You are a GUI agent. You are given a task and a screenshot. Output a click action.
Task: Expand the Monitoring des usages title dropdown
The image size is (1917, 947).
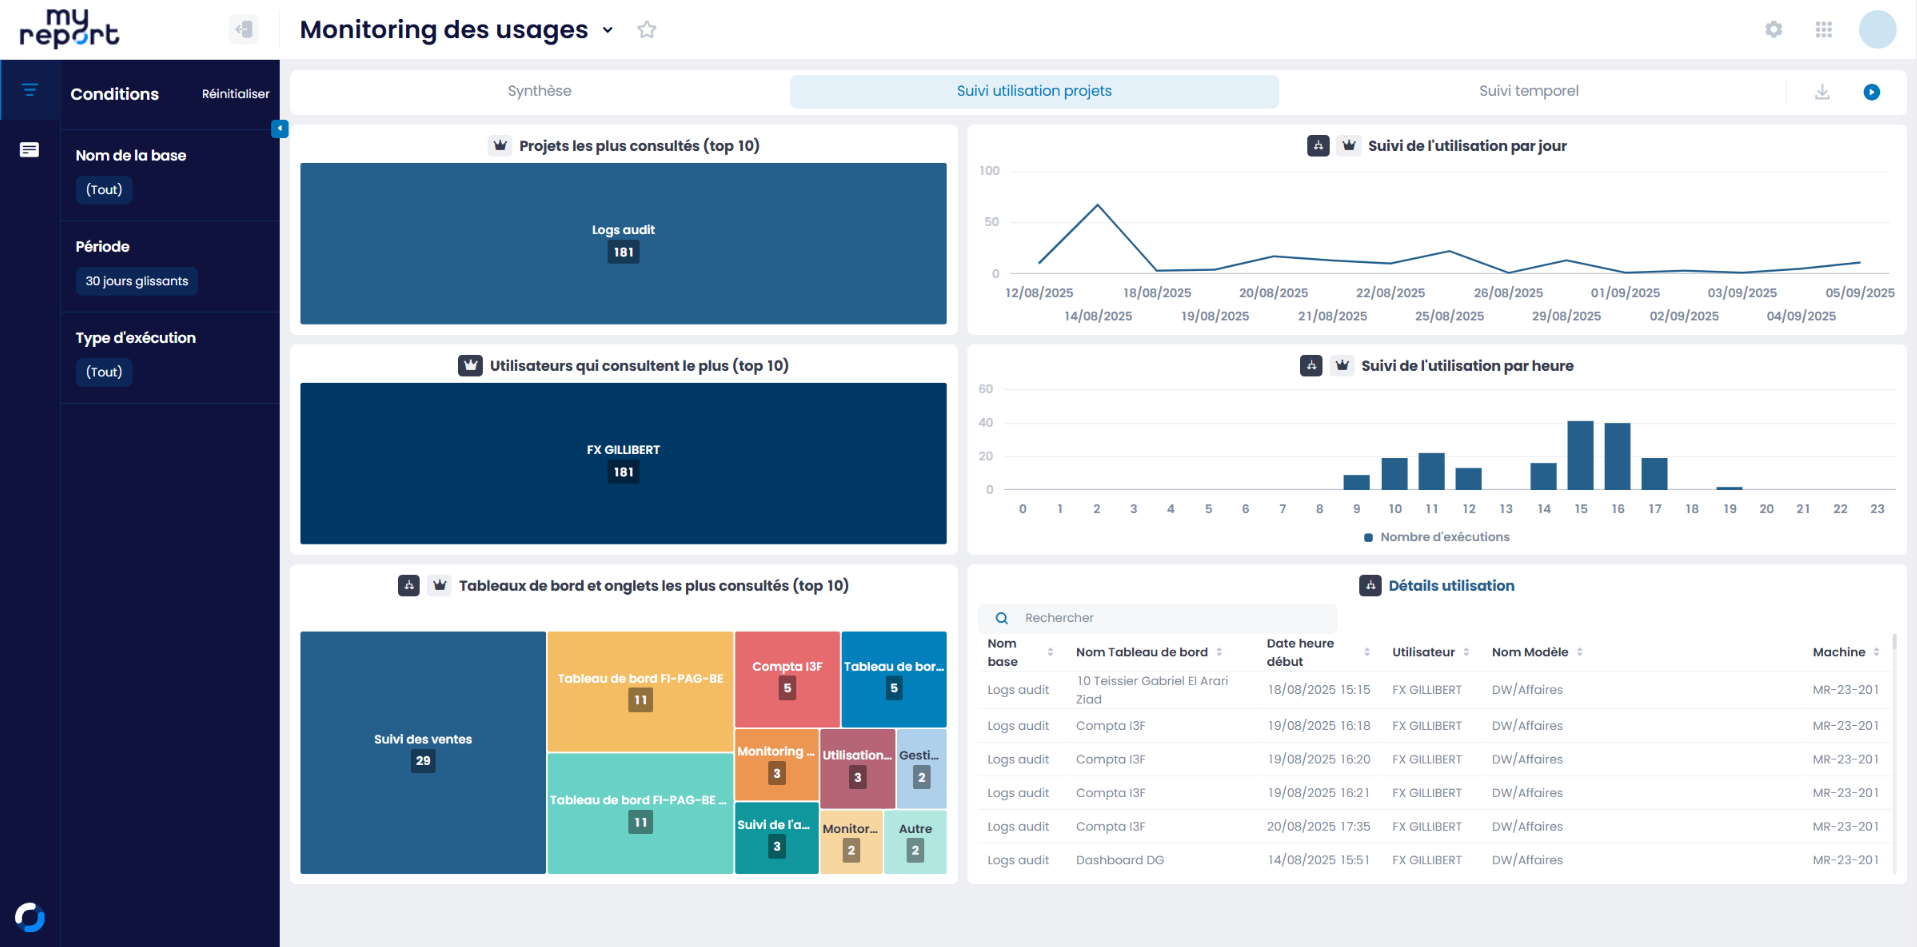coord(608,30)
